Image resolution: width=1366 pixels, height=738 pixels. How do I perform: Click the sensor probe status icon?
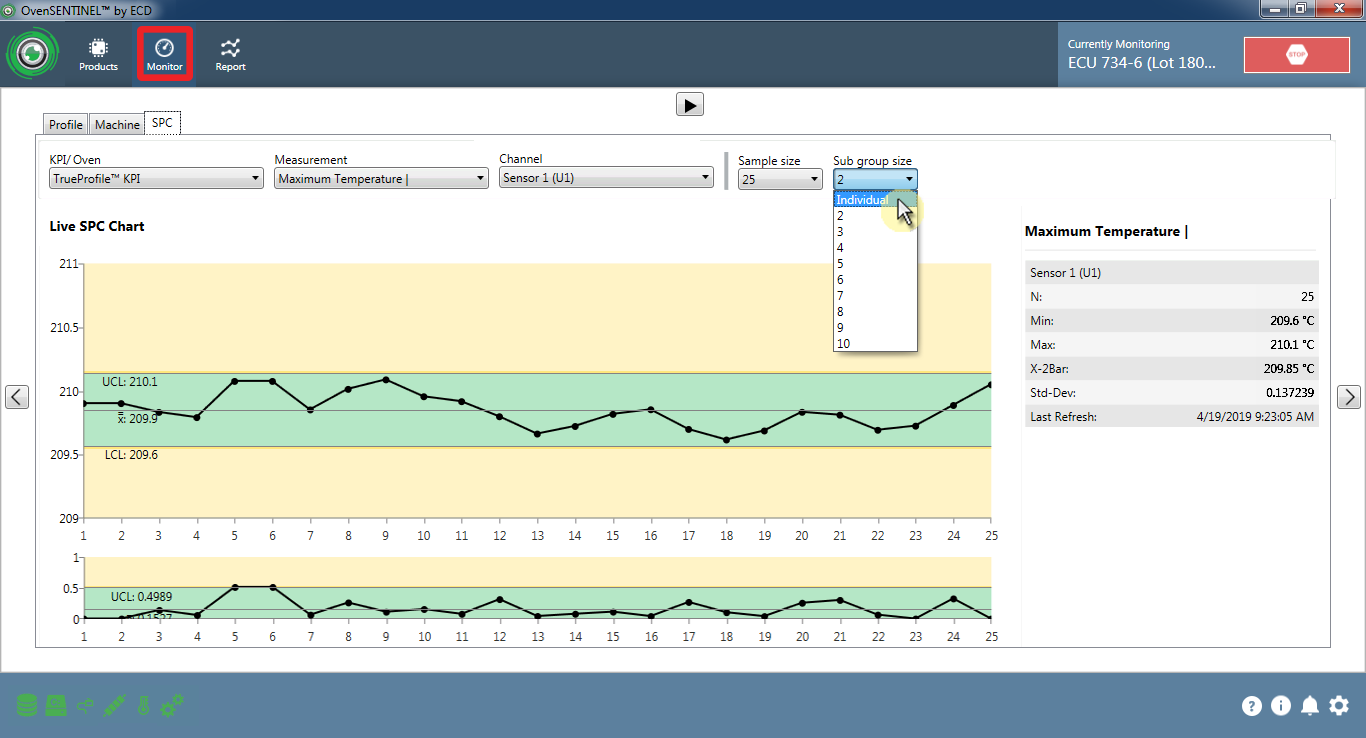point(114,706)
